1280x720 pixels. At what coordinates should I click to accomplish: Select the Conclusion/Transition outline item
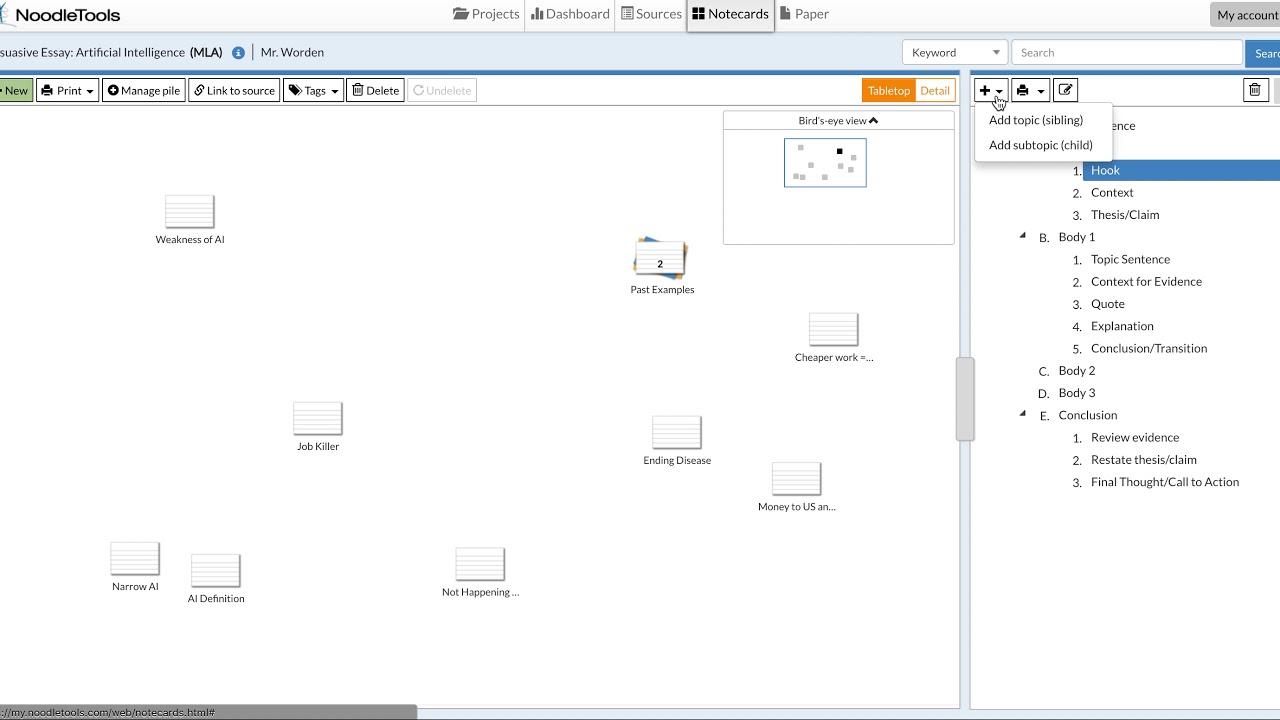click(x=1149, y=348)
